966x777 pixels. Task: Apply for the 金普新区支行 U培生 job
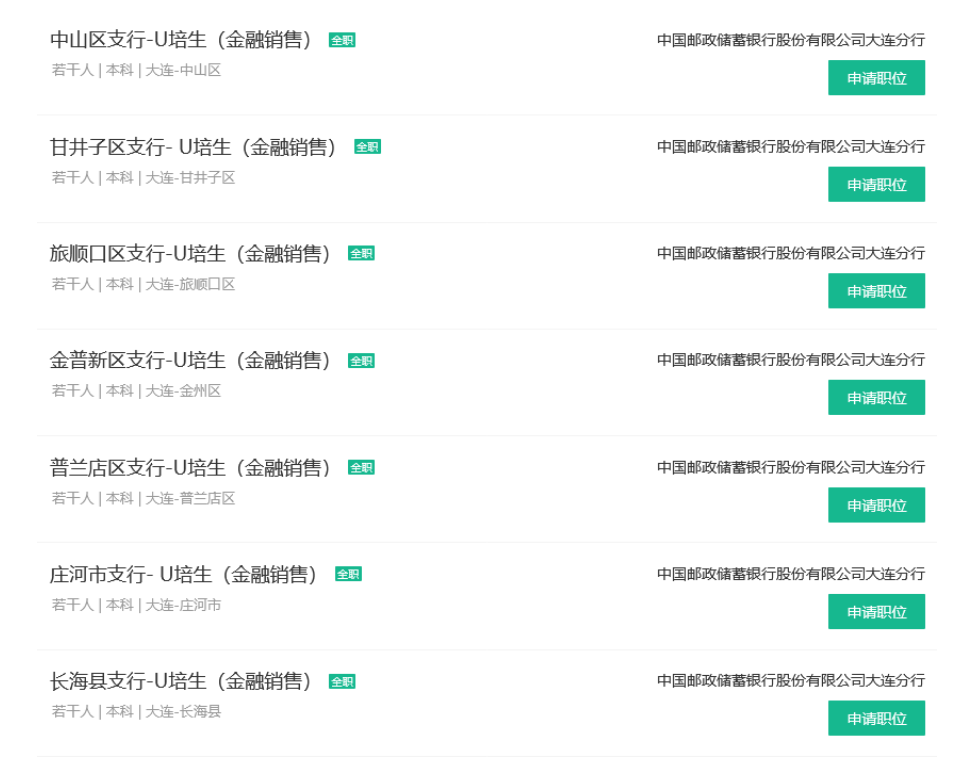click(x=876, y=398)
